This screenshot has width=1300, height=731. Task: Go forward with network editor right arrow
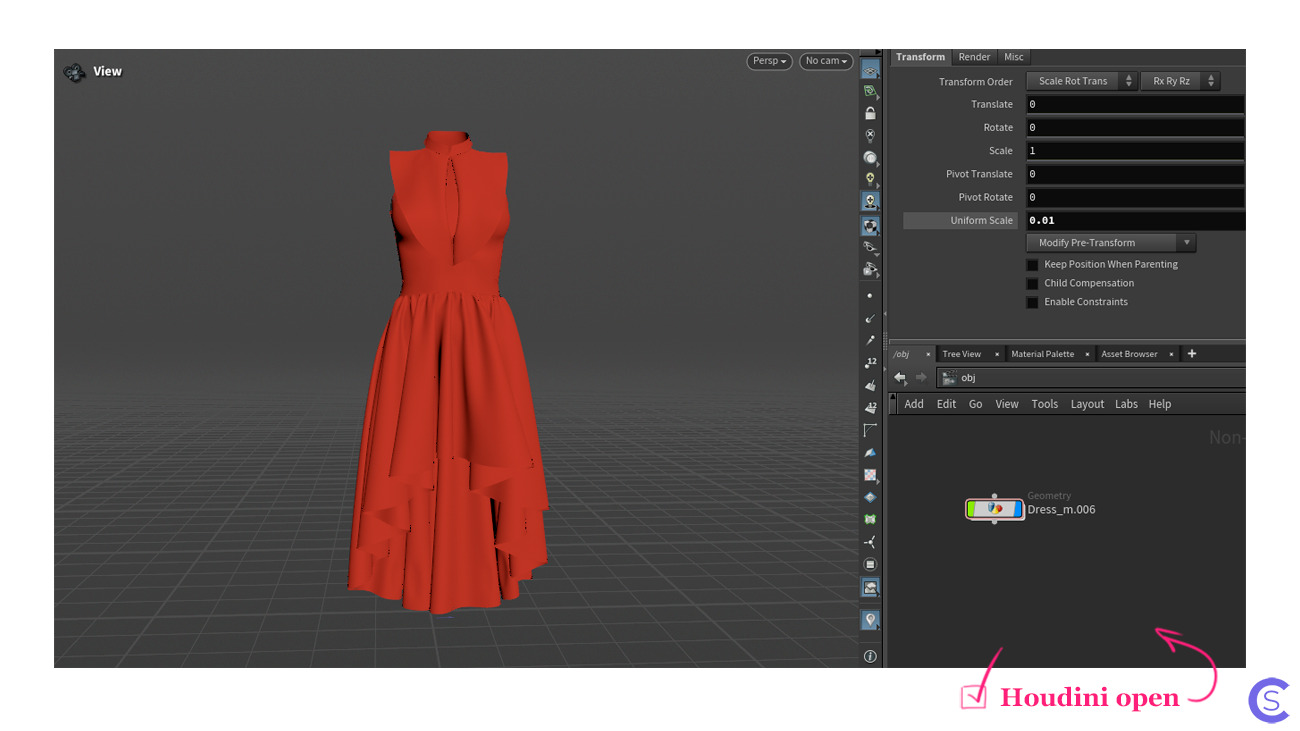tap(921, 377)
